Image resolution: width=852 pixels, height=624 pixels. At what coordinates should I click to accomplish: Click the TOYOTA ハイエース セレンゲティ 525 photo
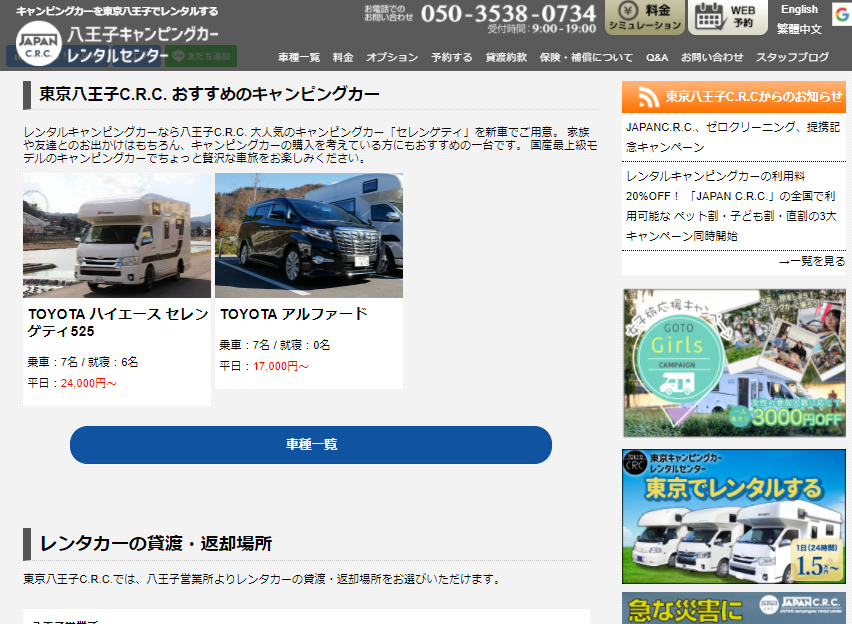(x=117, y=234)
